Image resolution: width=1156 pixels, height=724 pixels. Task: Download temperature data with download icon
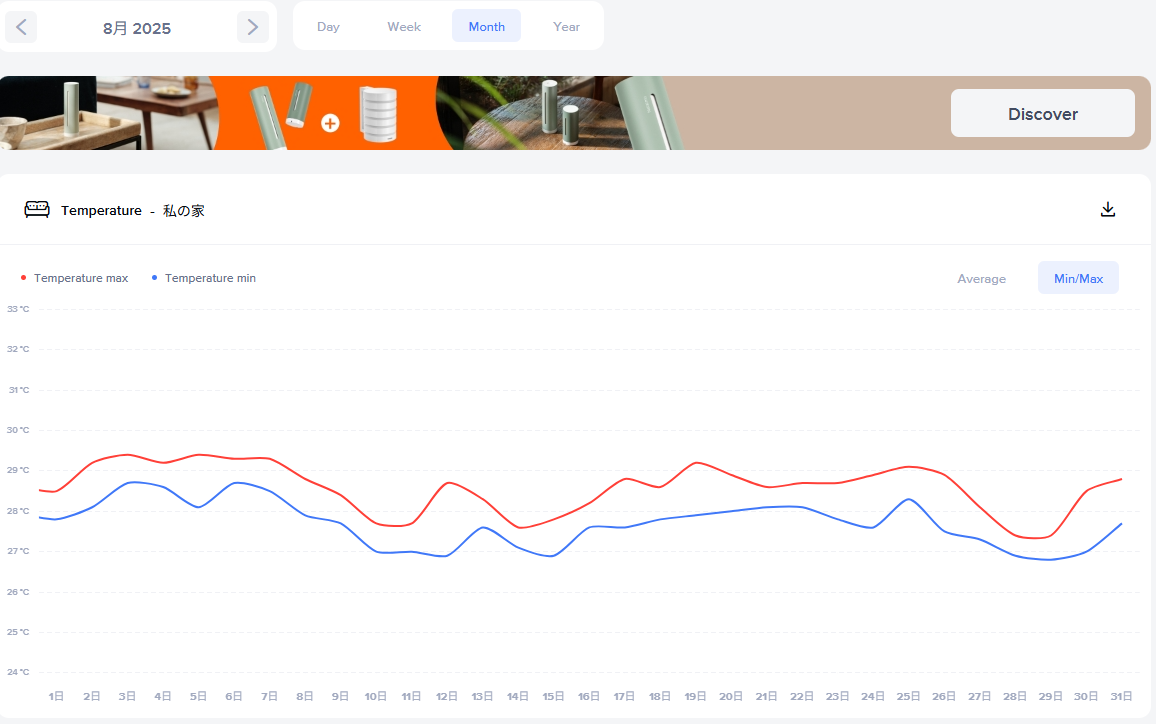pos(1107,210)
